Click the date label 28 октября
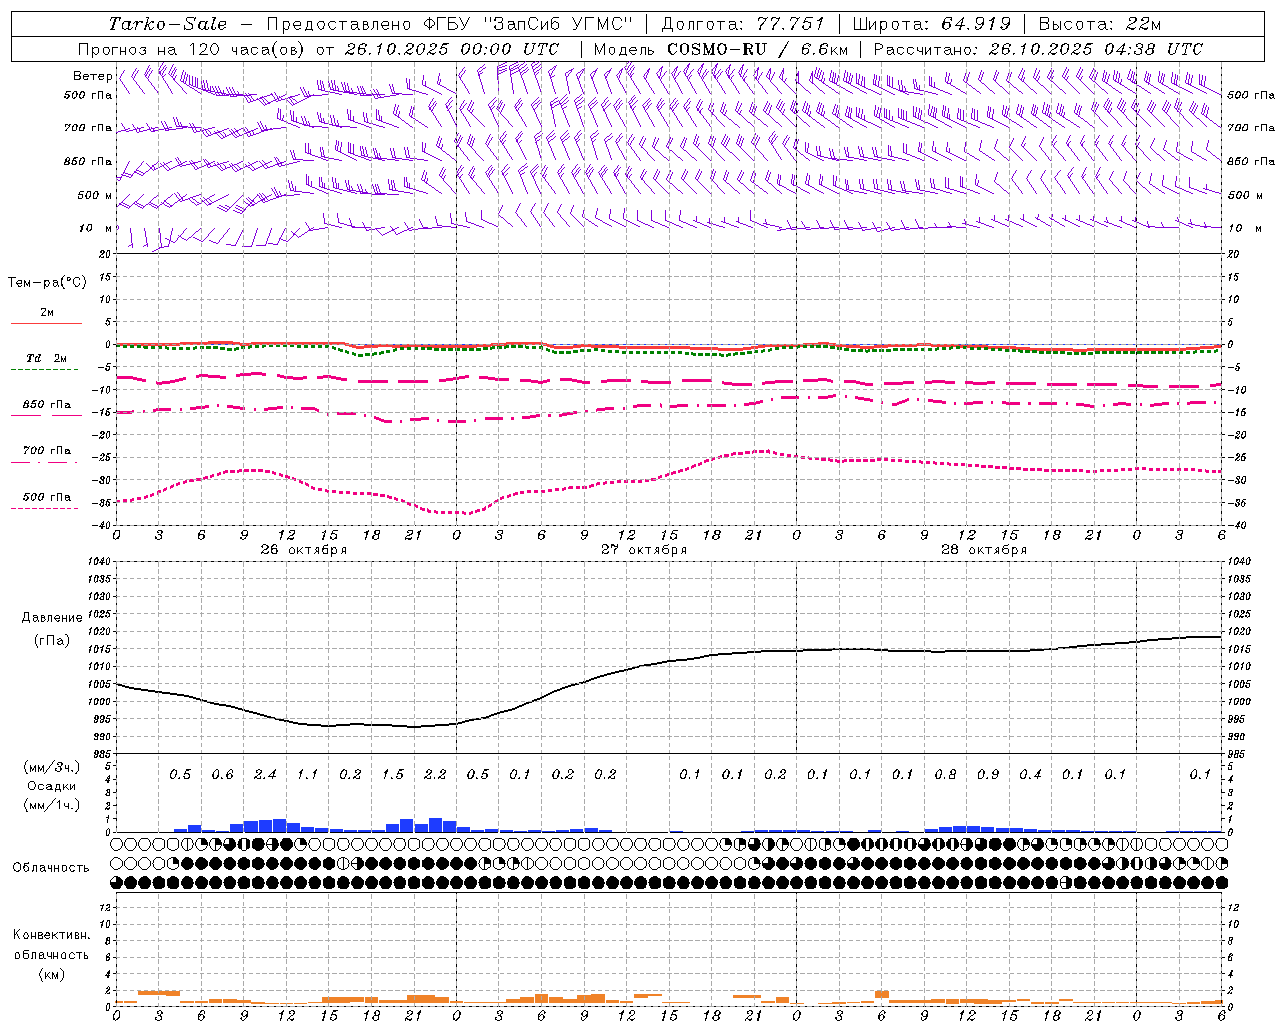The width and height of the screenshot is (1280, 1024). [984, 550]
